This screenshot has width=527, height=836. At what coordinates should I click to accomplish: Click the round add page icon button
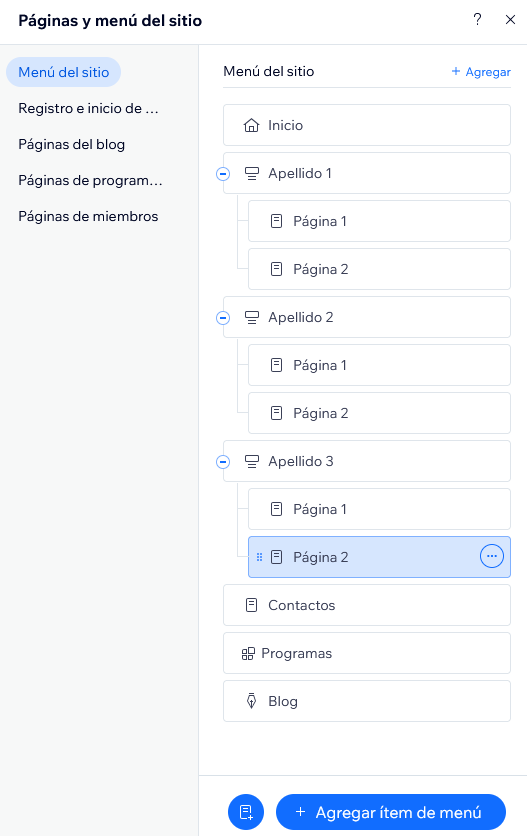(x=246, y=812)
